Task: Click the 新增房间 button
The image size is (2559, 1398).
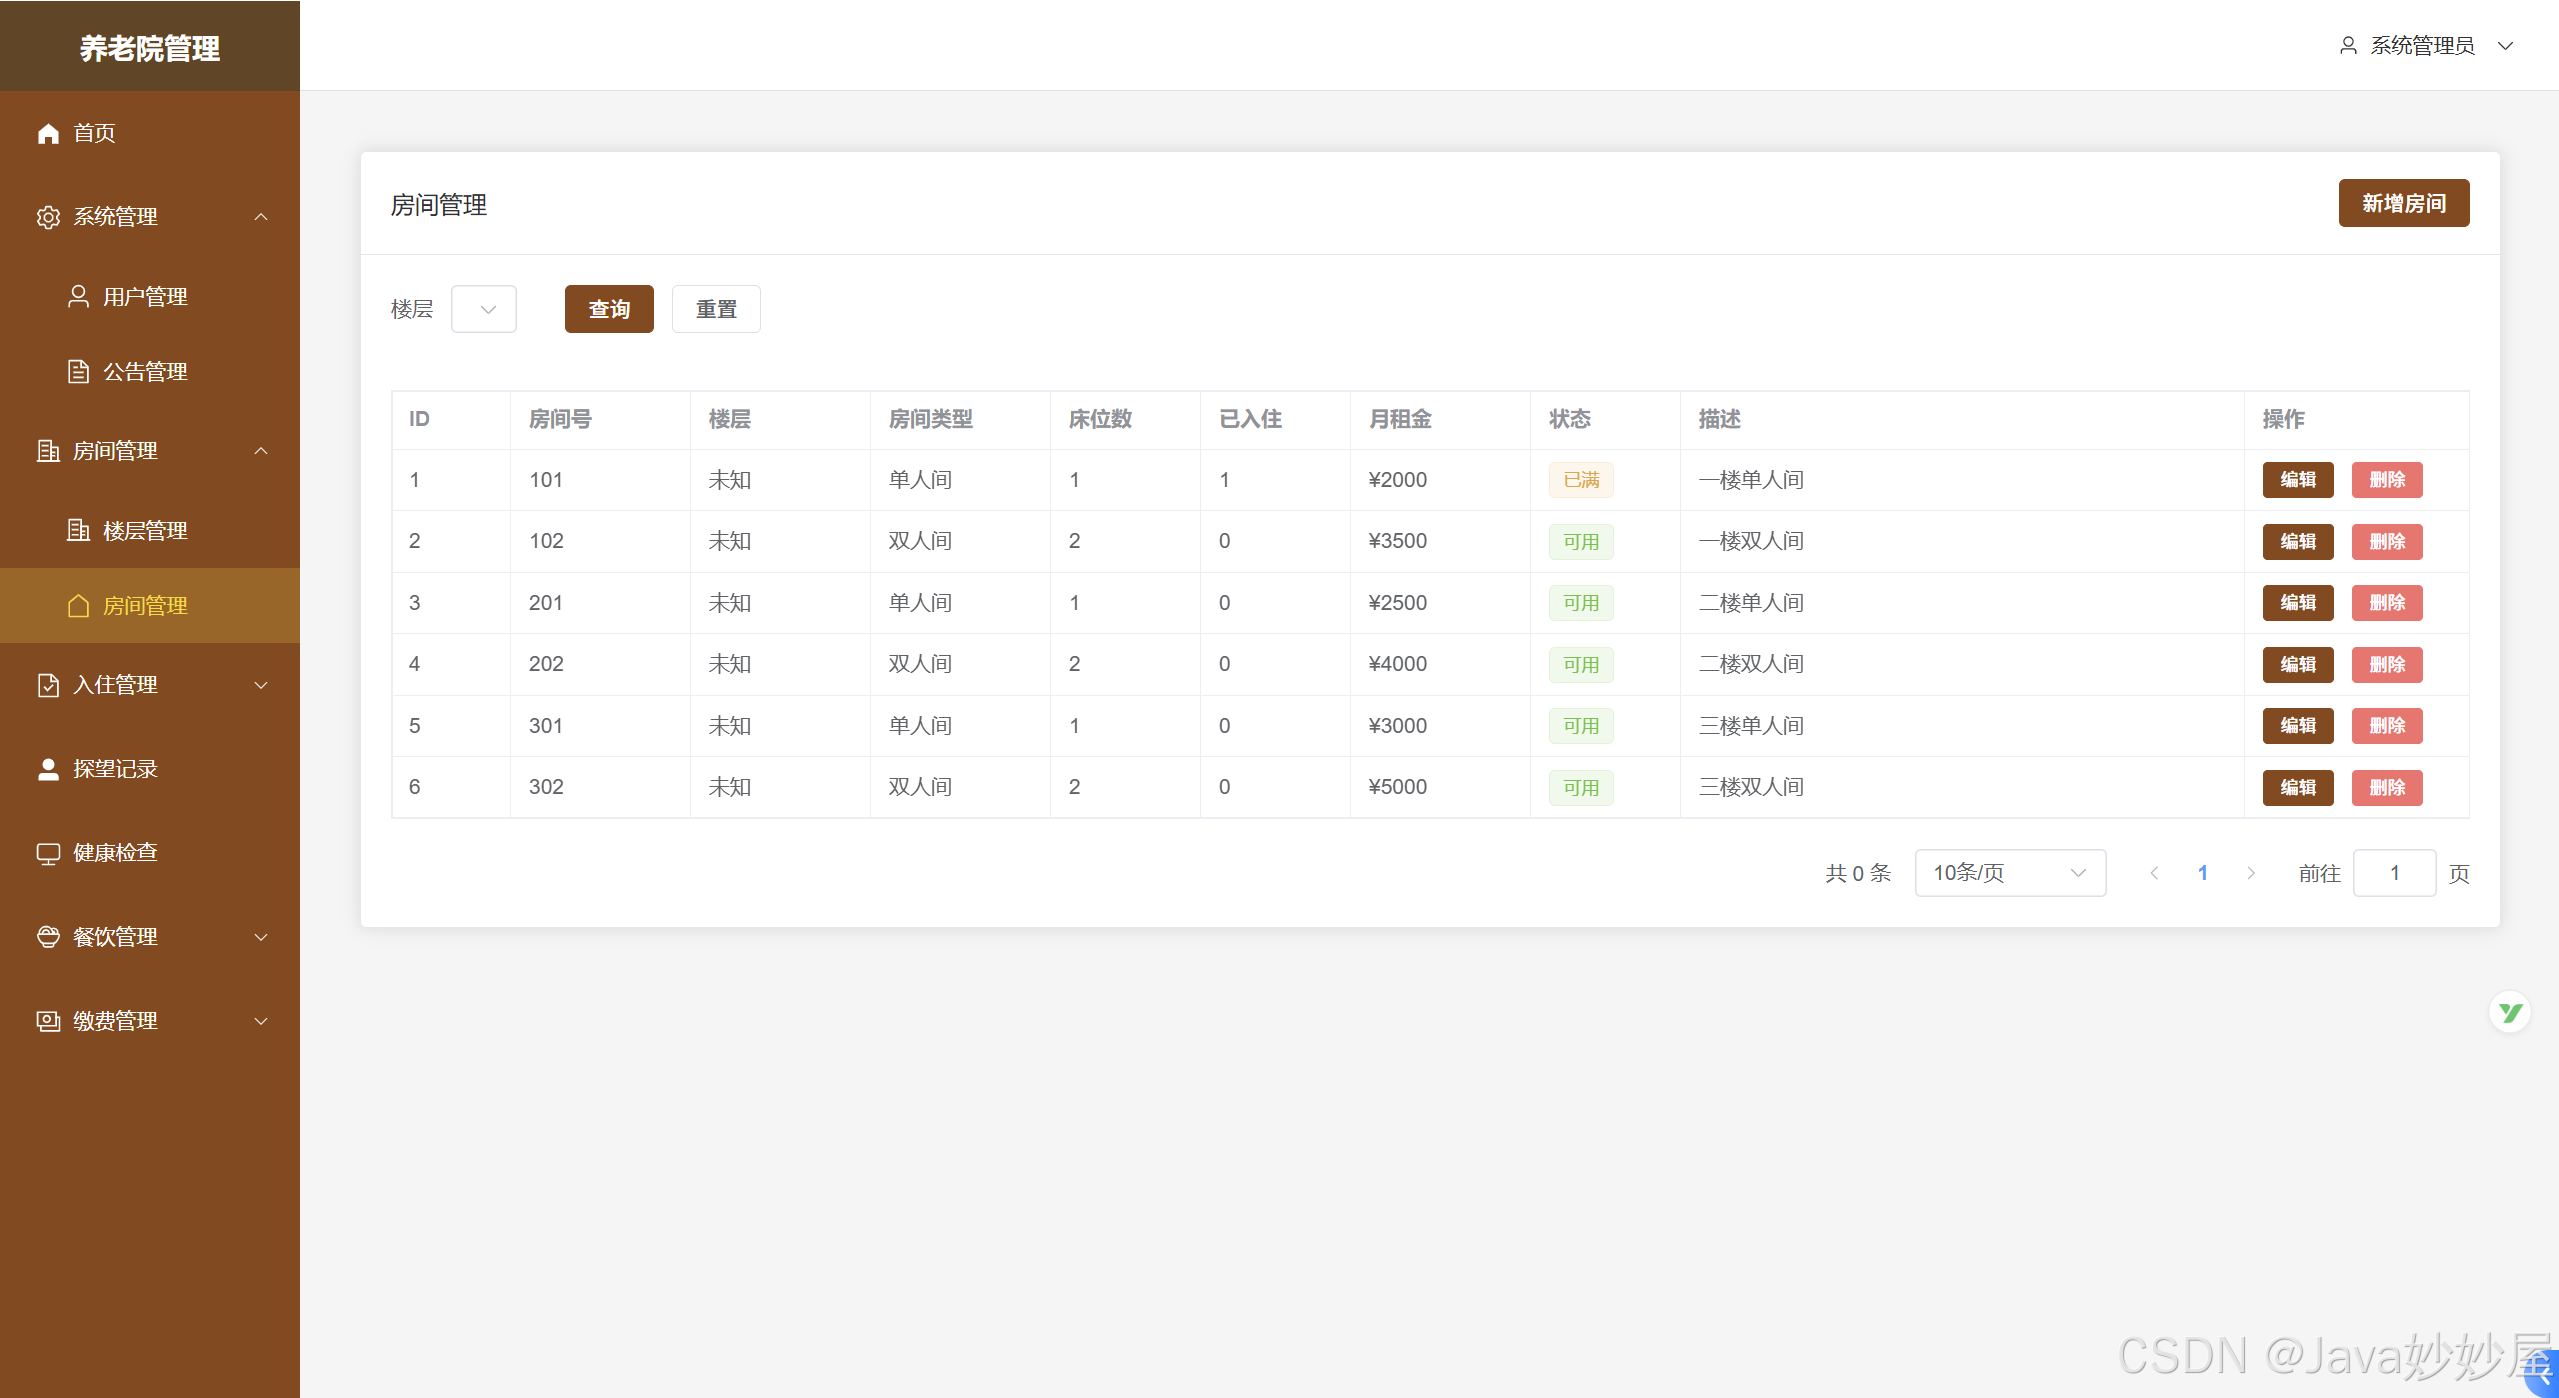Action: point(2403,203)
